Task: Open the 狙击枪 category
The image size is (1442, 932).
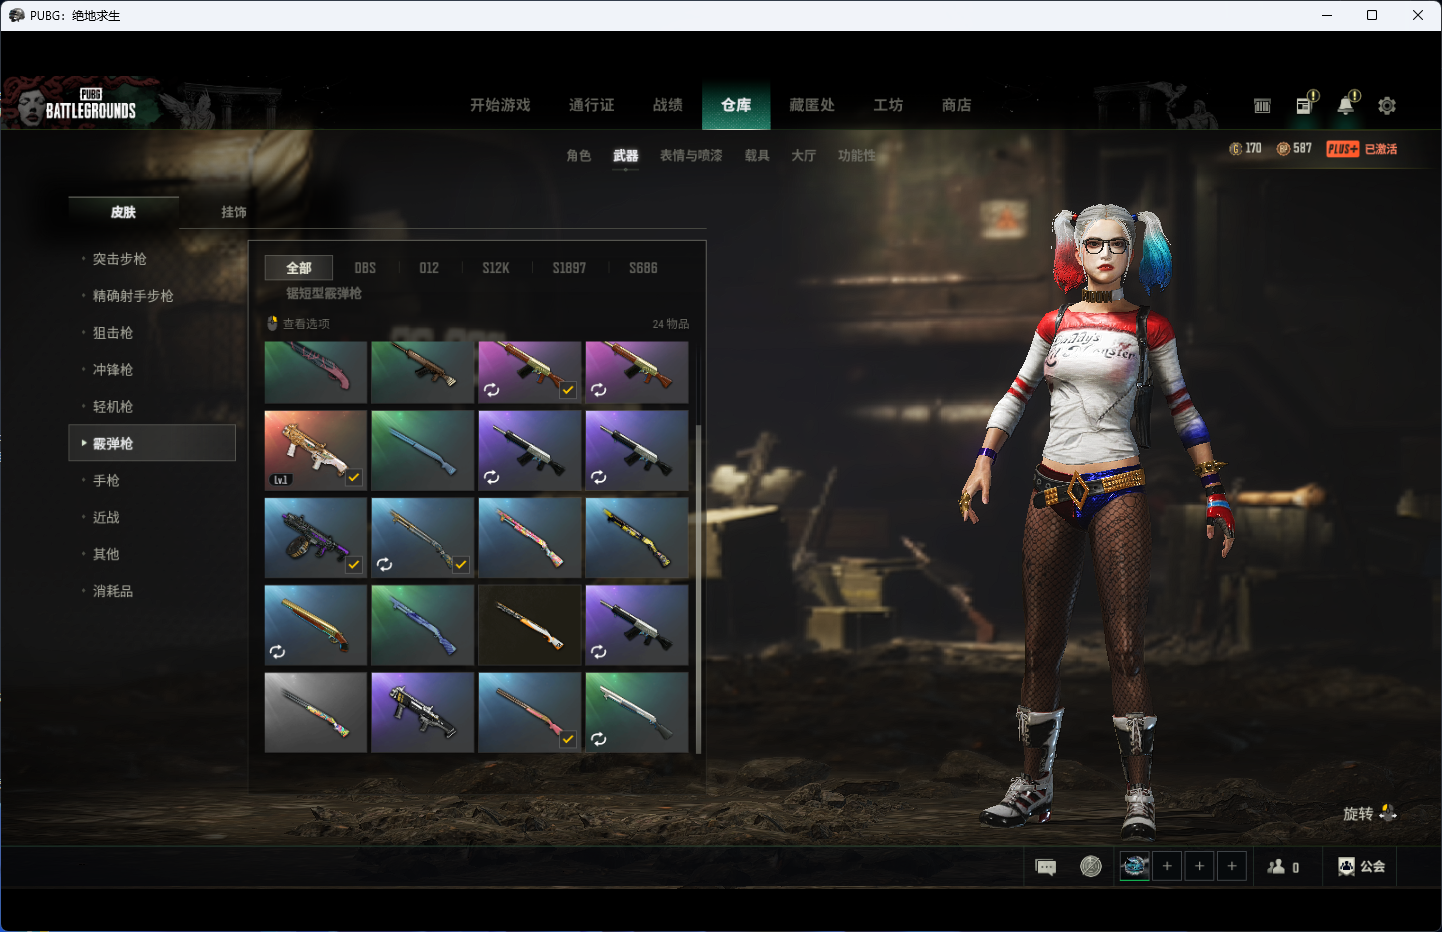Action: coord(113,333)
